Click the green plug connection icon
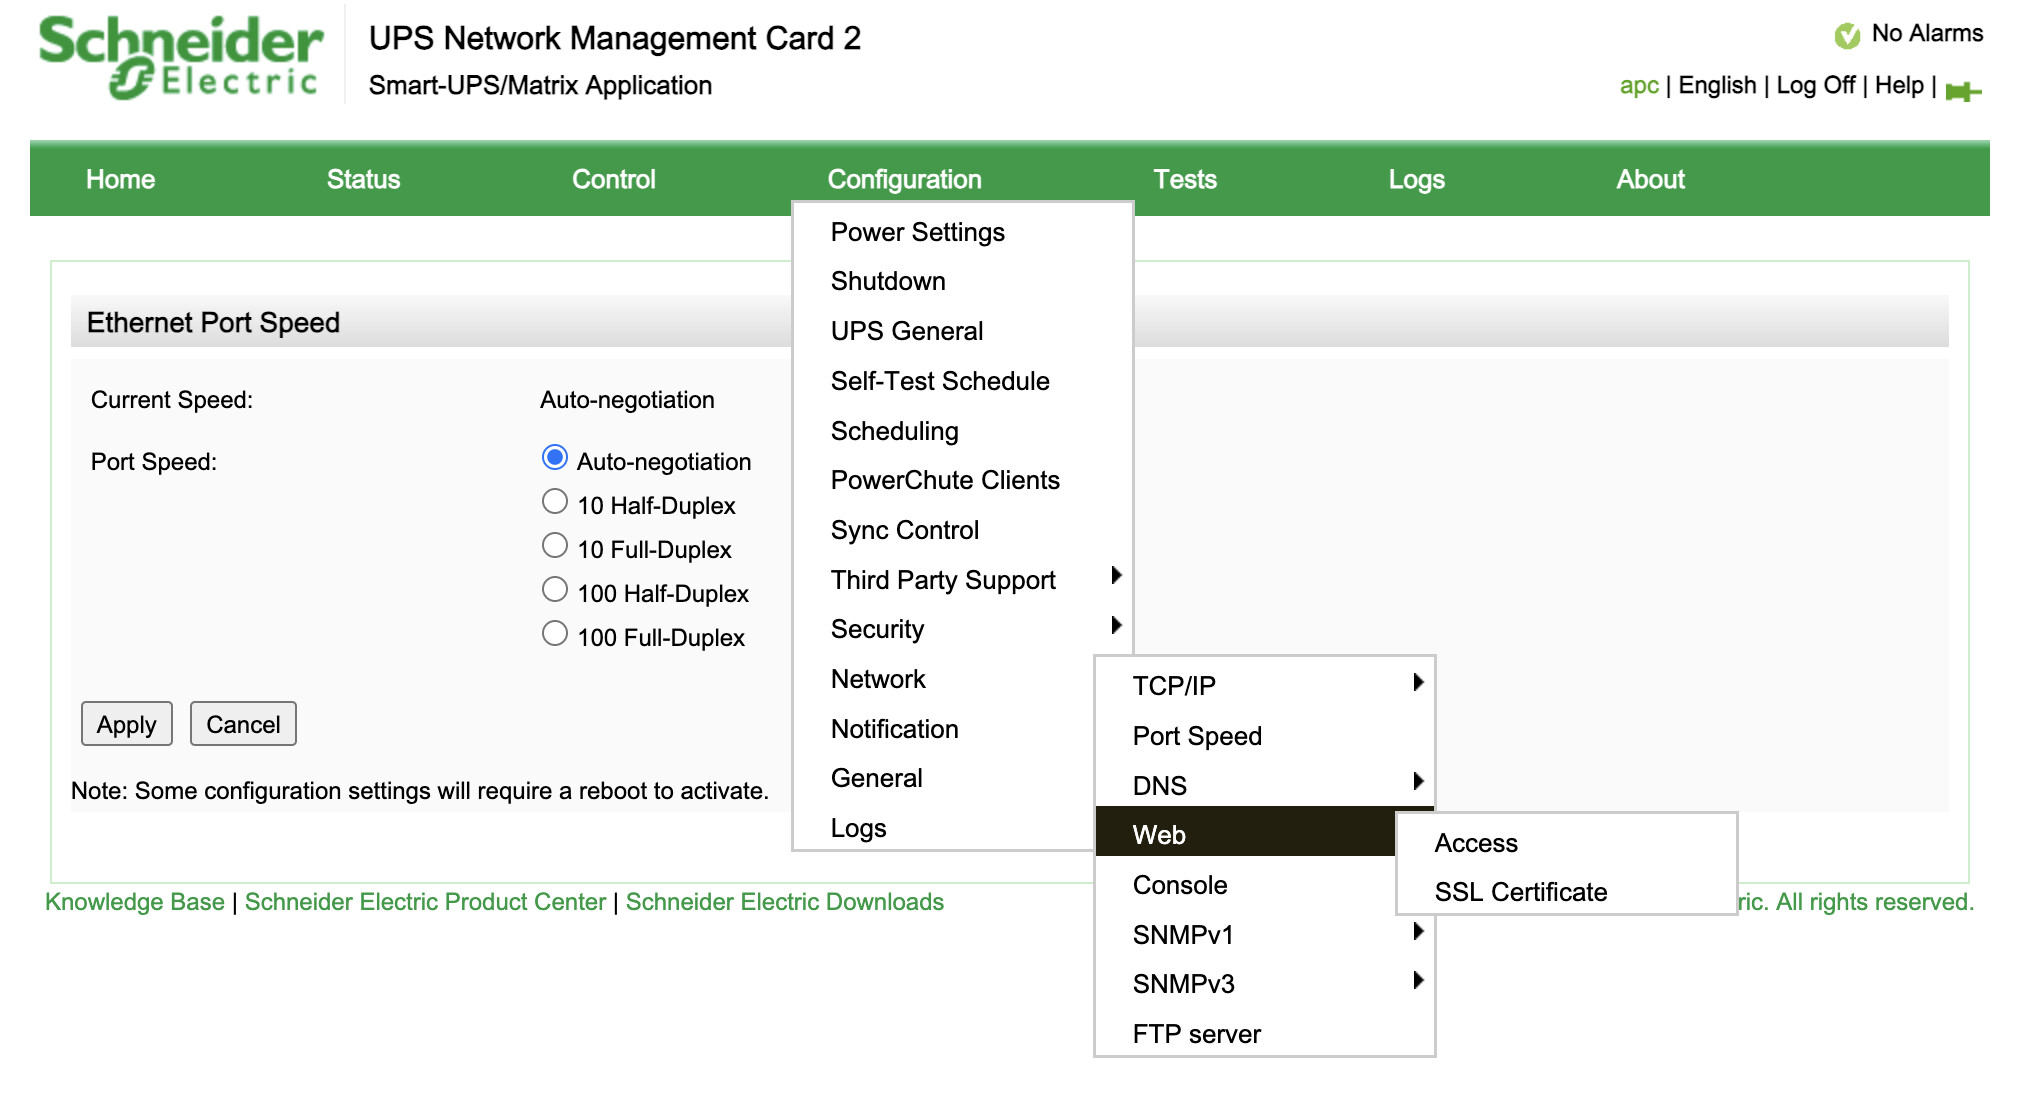 pos(1962,91)
